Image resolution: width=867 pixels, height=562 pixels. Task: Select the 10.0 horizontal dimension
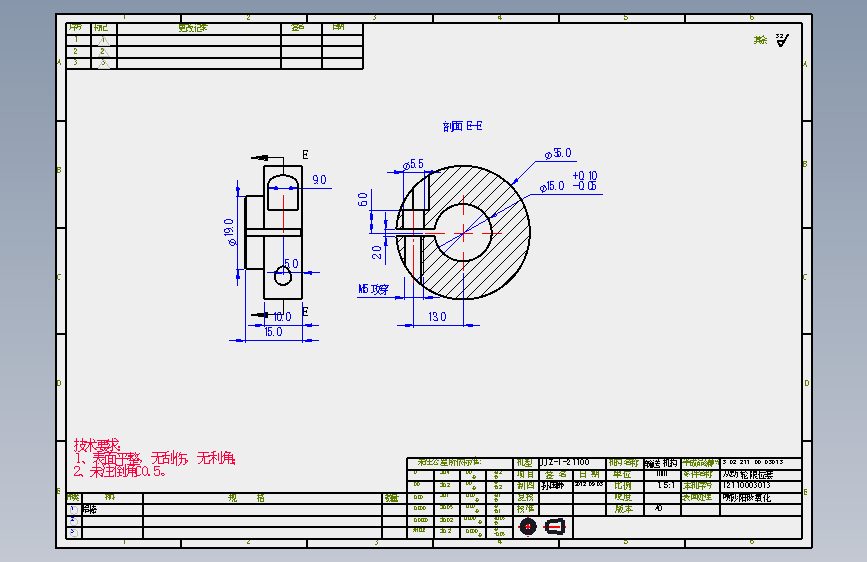[282, 317]
